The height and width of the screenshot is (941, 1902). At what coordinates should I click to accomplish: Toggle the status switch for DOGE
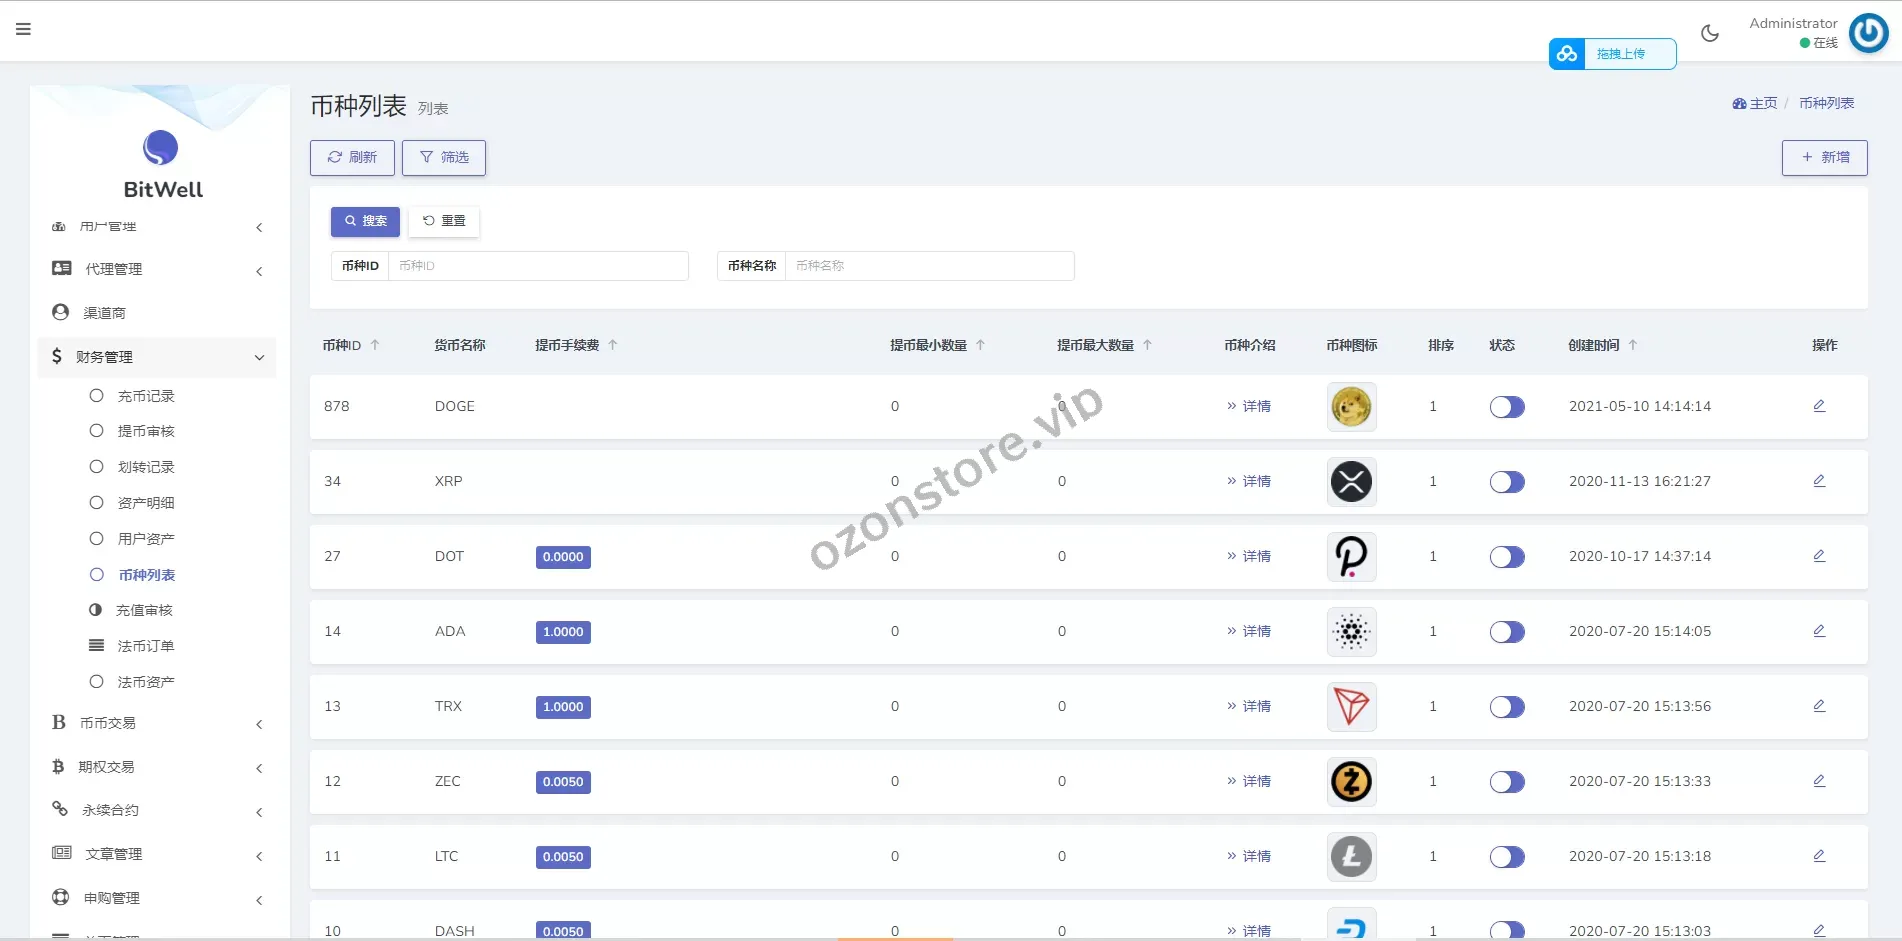(x=1507, y=407)
